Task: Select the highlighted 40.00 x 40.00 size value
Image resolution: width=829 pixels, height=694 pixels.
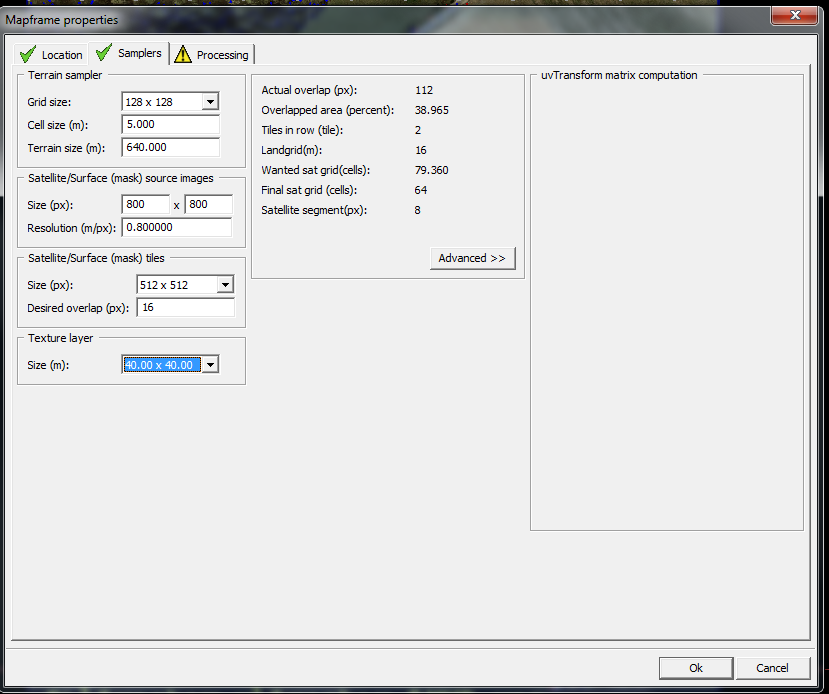Action: (x=160, y=364)
